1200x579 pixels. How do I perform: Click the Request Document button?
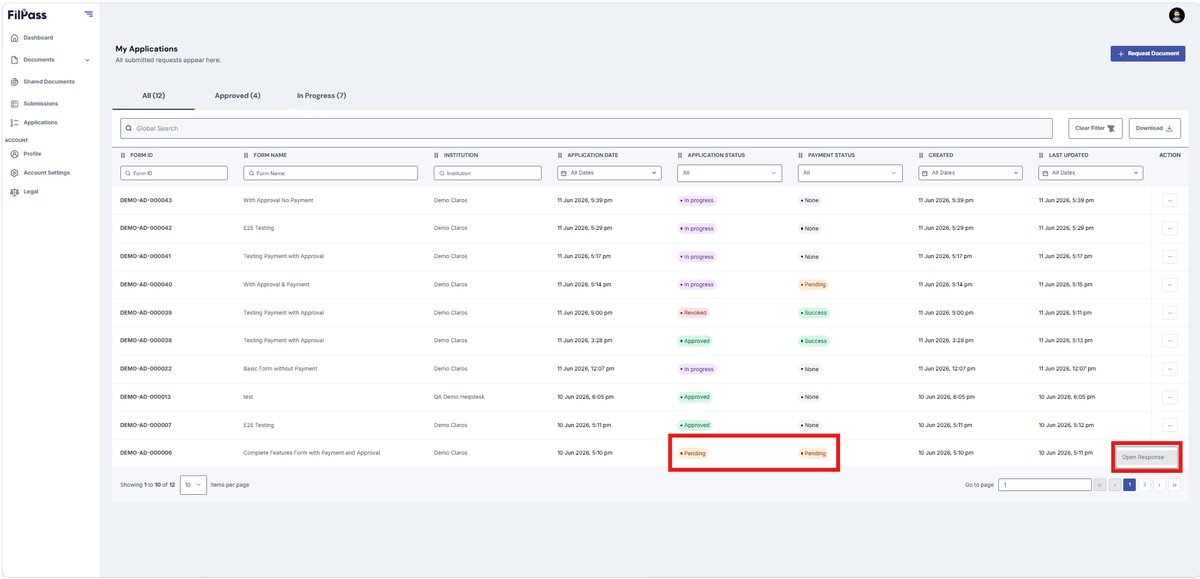click(x=1148, y=53)
